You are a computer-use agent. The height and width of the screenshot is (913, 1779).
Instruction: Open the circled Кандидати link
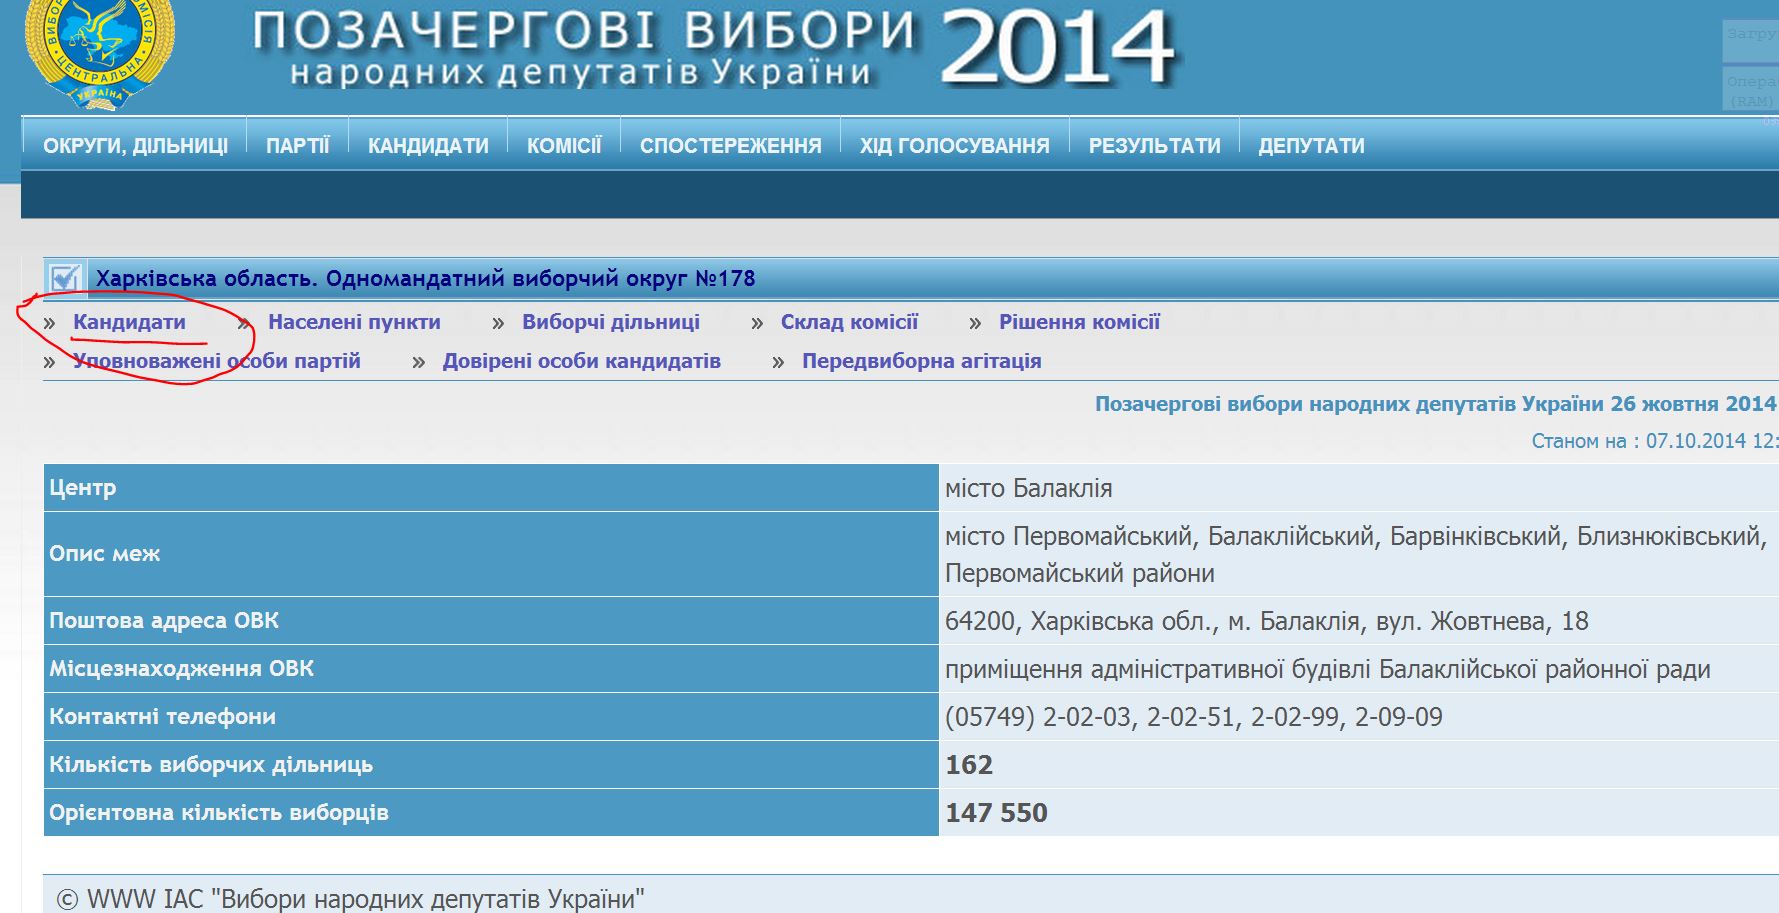(129, 322)
